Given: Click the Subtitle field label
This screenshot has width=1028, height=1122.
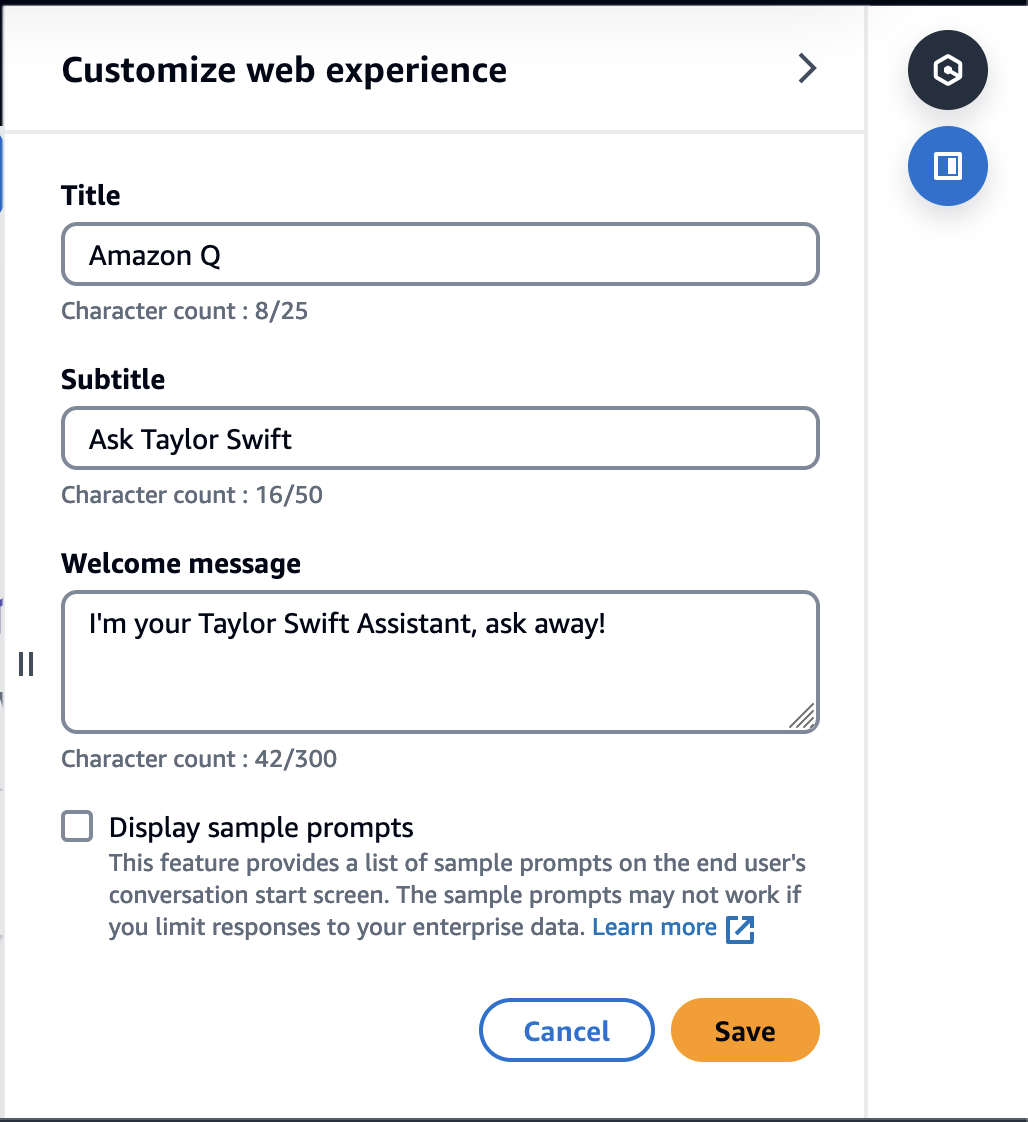Looking at the screenshot, I should [113, 380].
